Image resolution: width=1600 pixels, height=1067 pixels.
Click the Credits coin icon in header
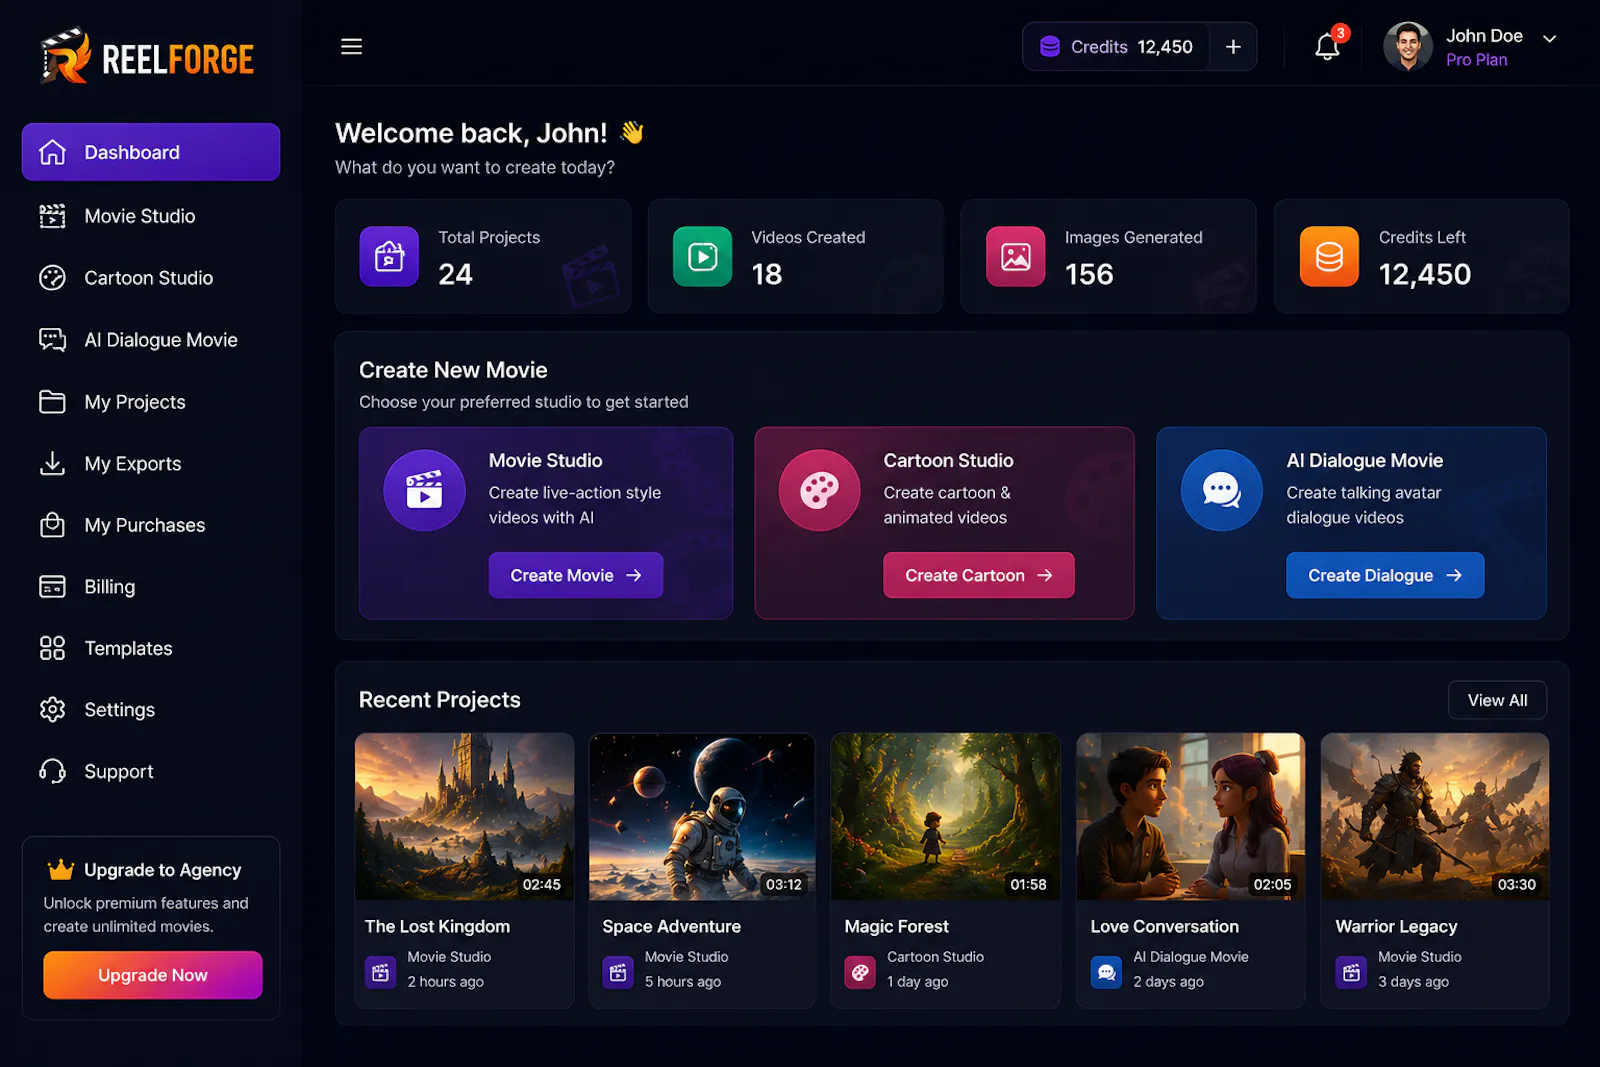pos(1050,47)
